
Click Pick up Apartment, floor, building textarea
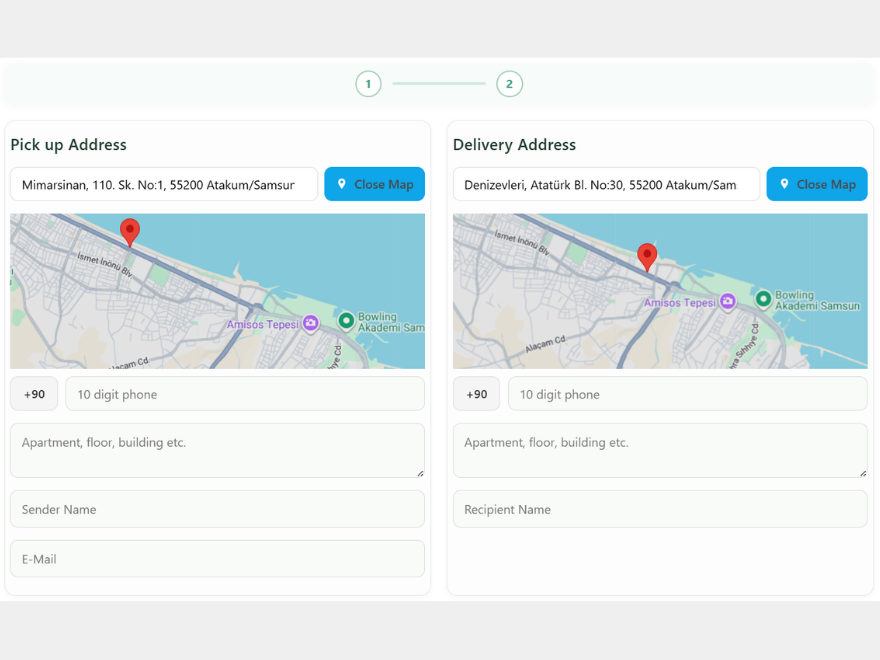pos(217,451)
